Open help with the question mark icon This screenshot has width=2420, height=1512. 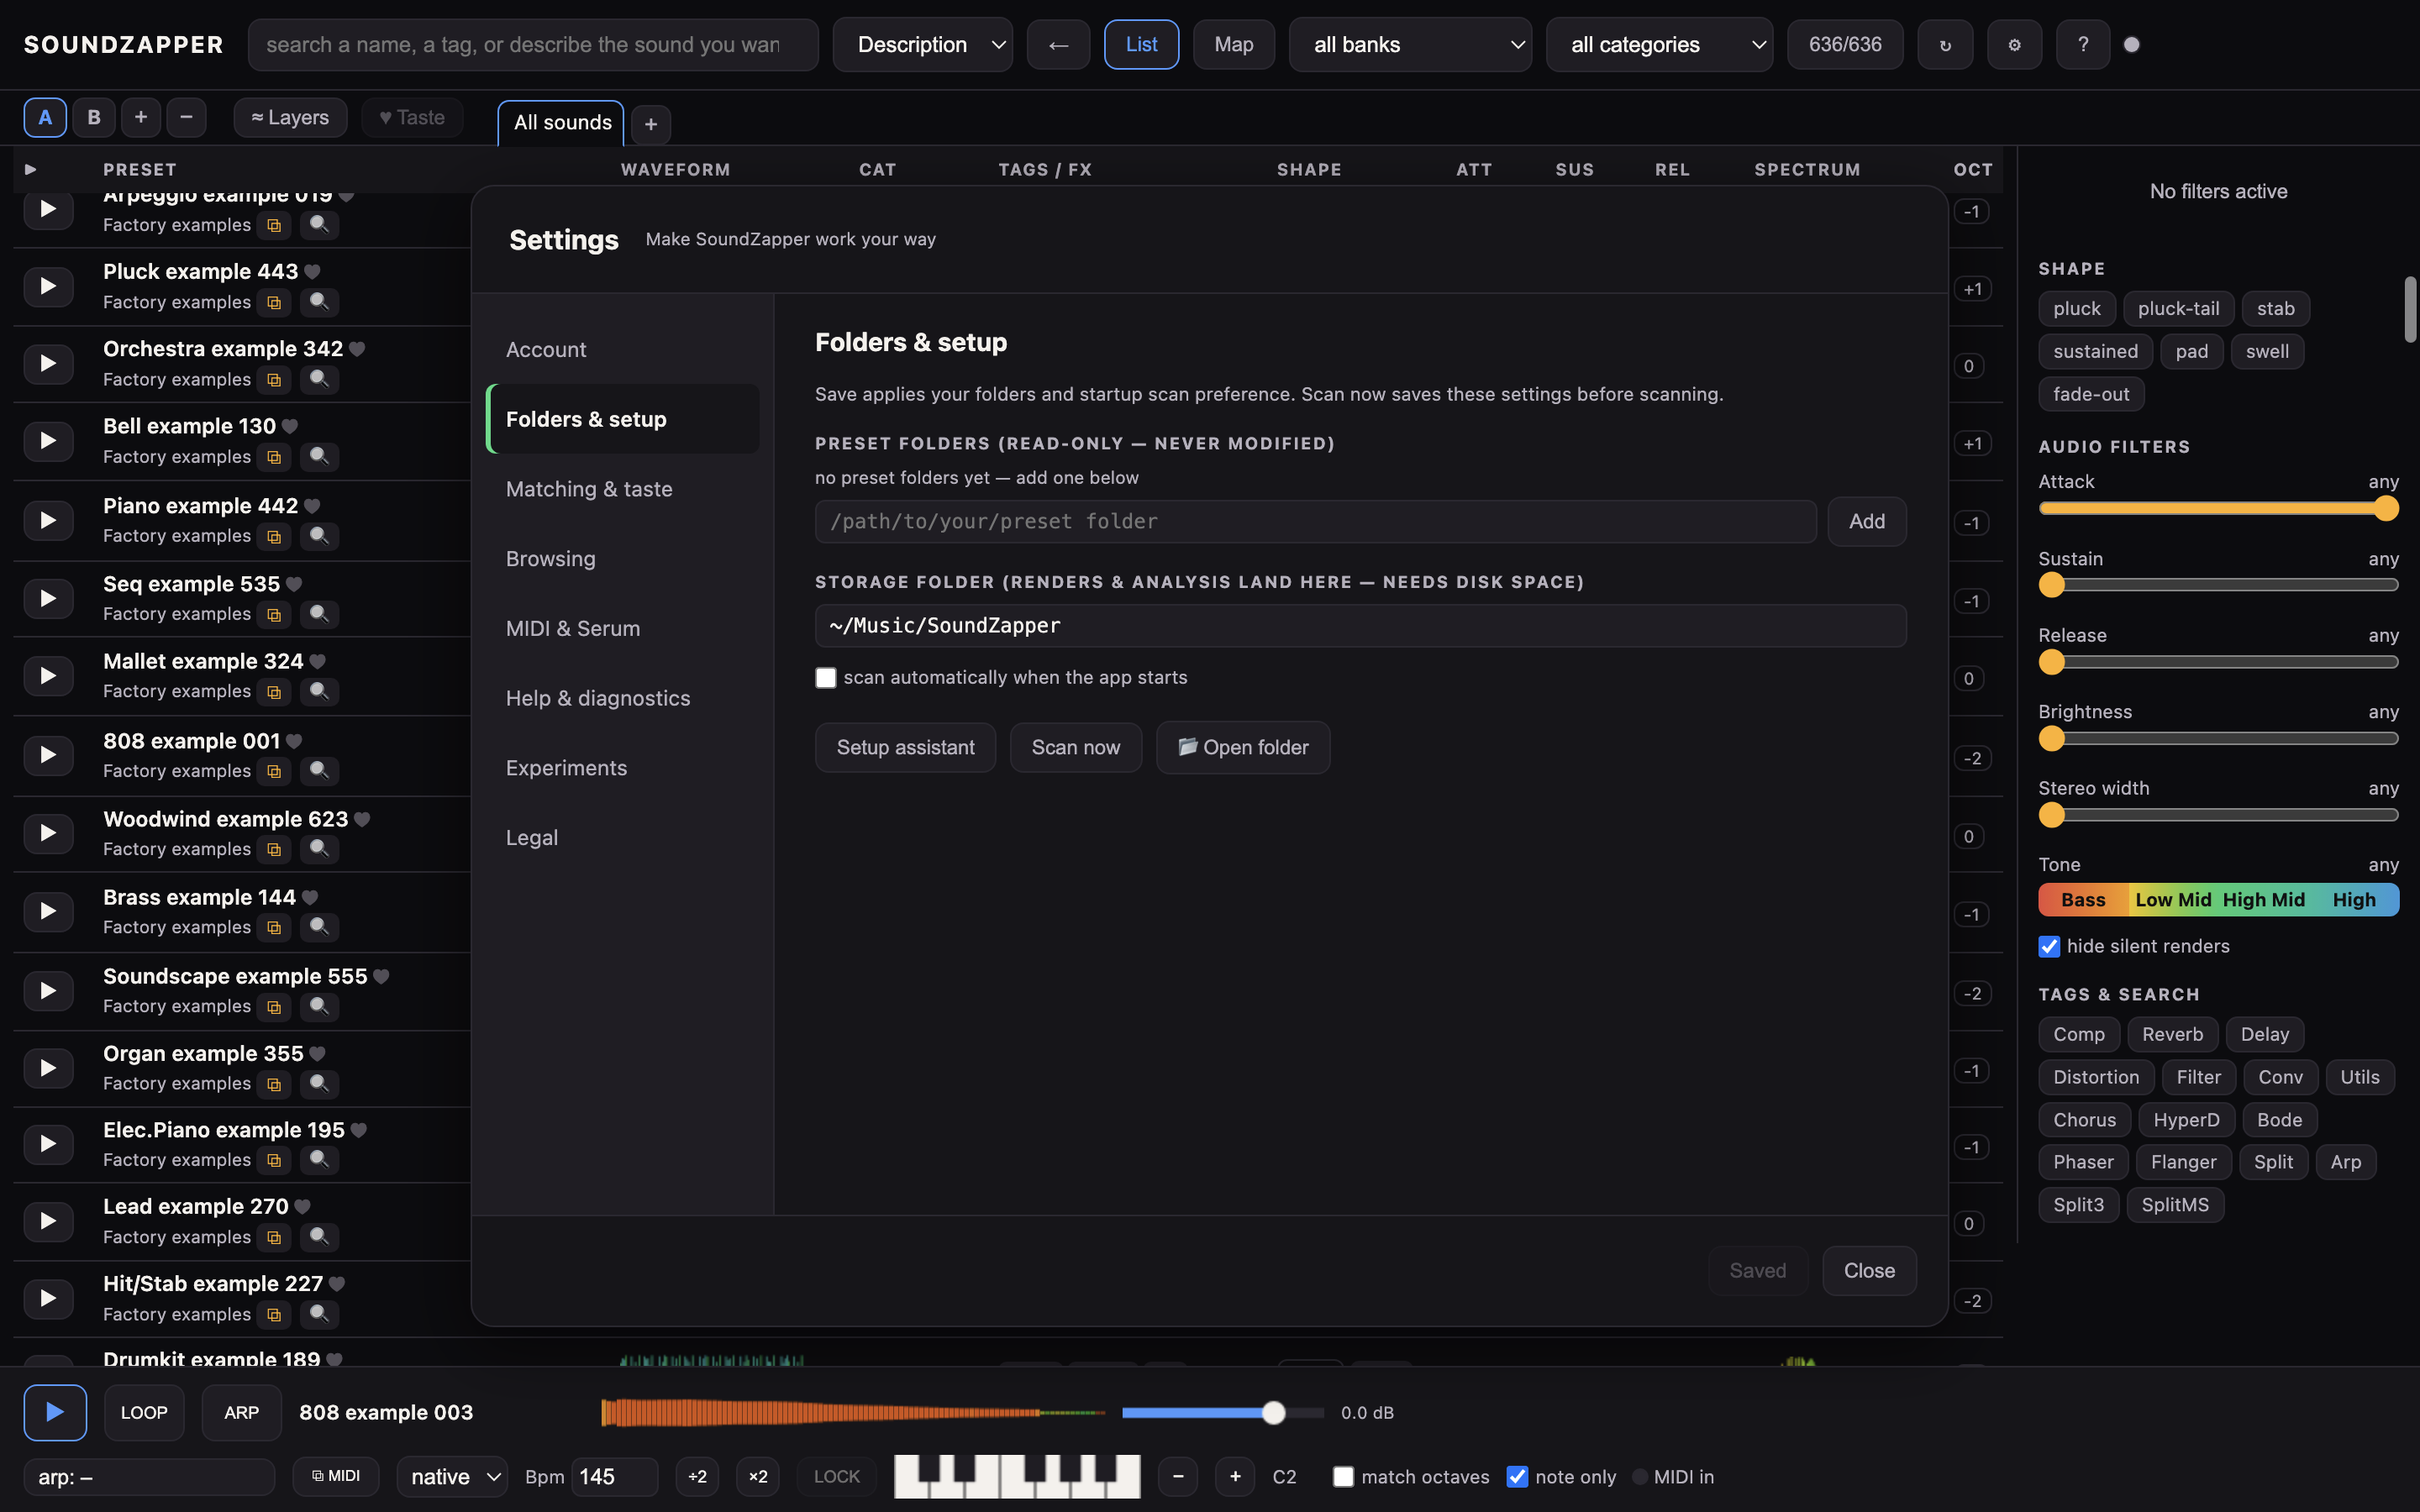click(2083, 45)
